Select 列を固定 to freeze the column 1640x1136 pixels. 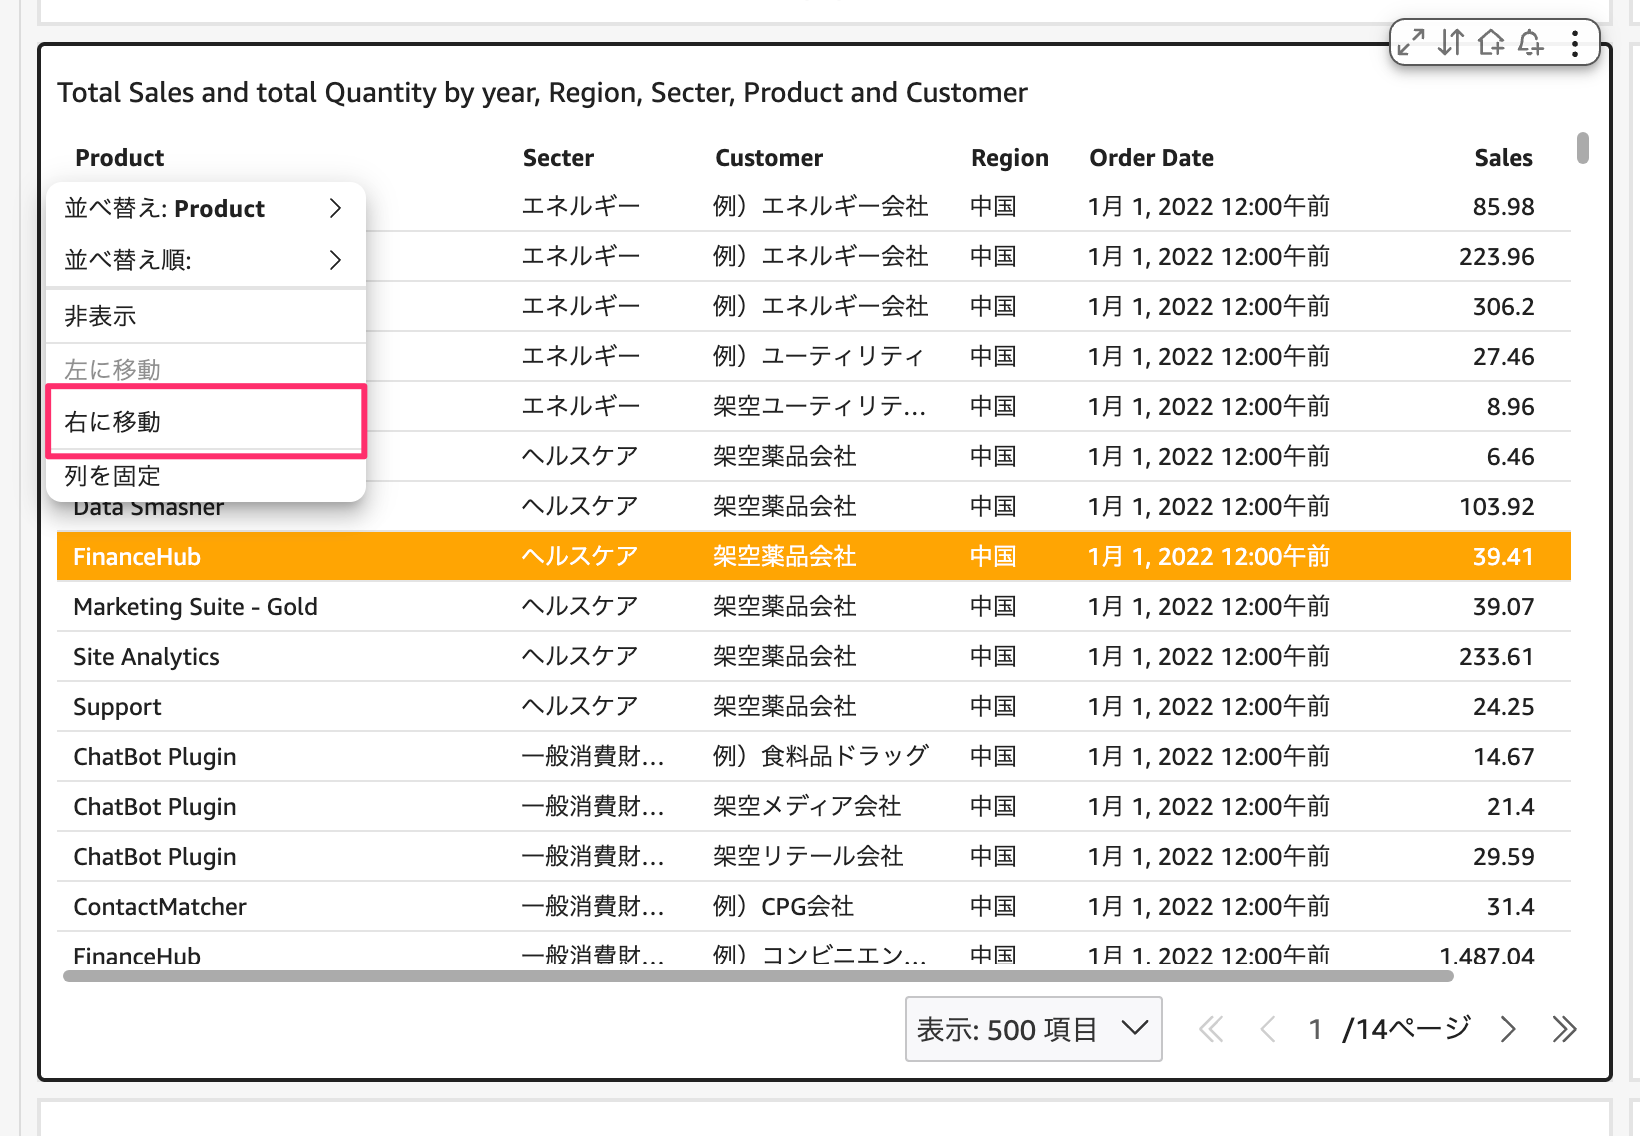[x=205, y=476]
